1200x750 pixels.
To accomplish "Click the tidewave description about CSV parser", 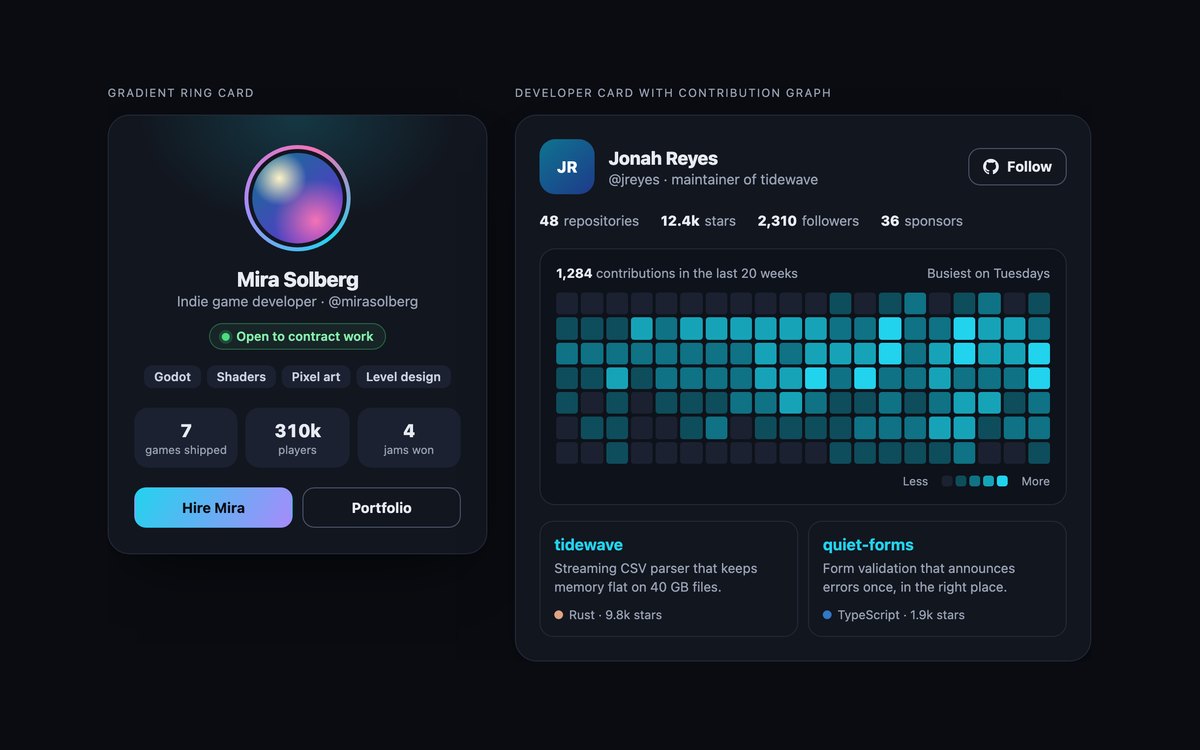I will (x=656, y=578).
